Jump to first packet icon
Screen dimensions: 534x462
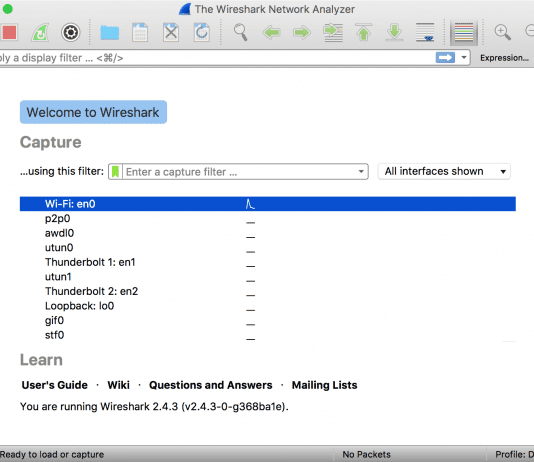click(364, 33)
